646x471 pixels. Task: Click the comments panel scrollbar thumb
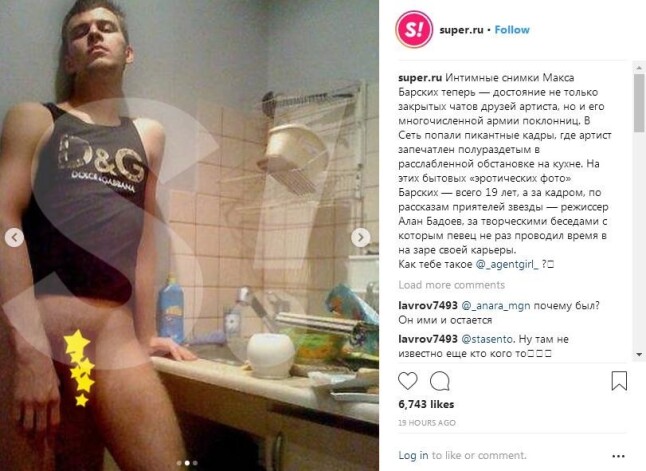[x=639, y=103]
